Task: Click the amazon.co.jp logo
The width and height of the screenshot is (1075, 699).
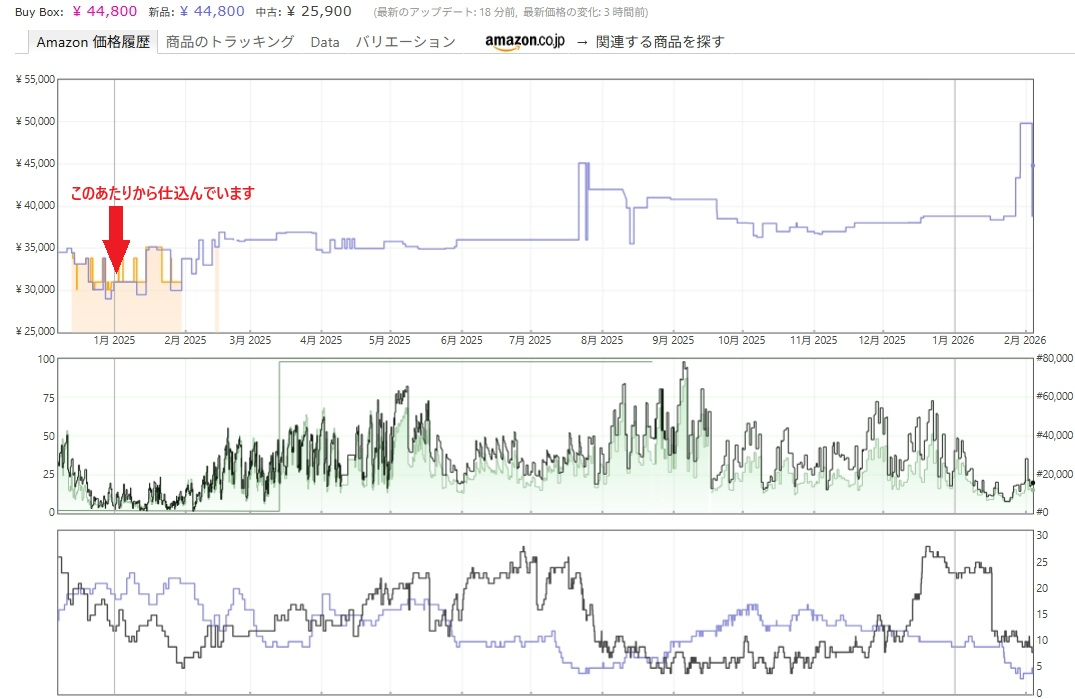Action: pyautogui.click(x=525, y=42)
